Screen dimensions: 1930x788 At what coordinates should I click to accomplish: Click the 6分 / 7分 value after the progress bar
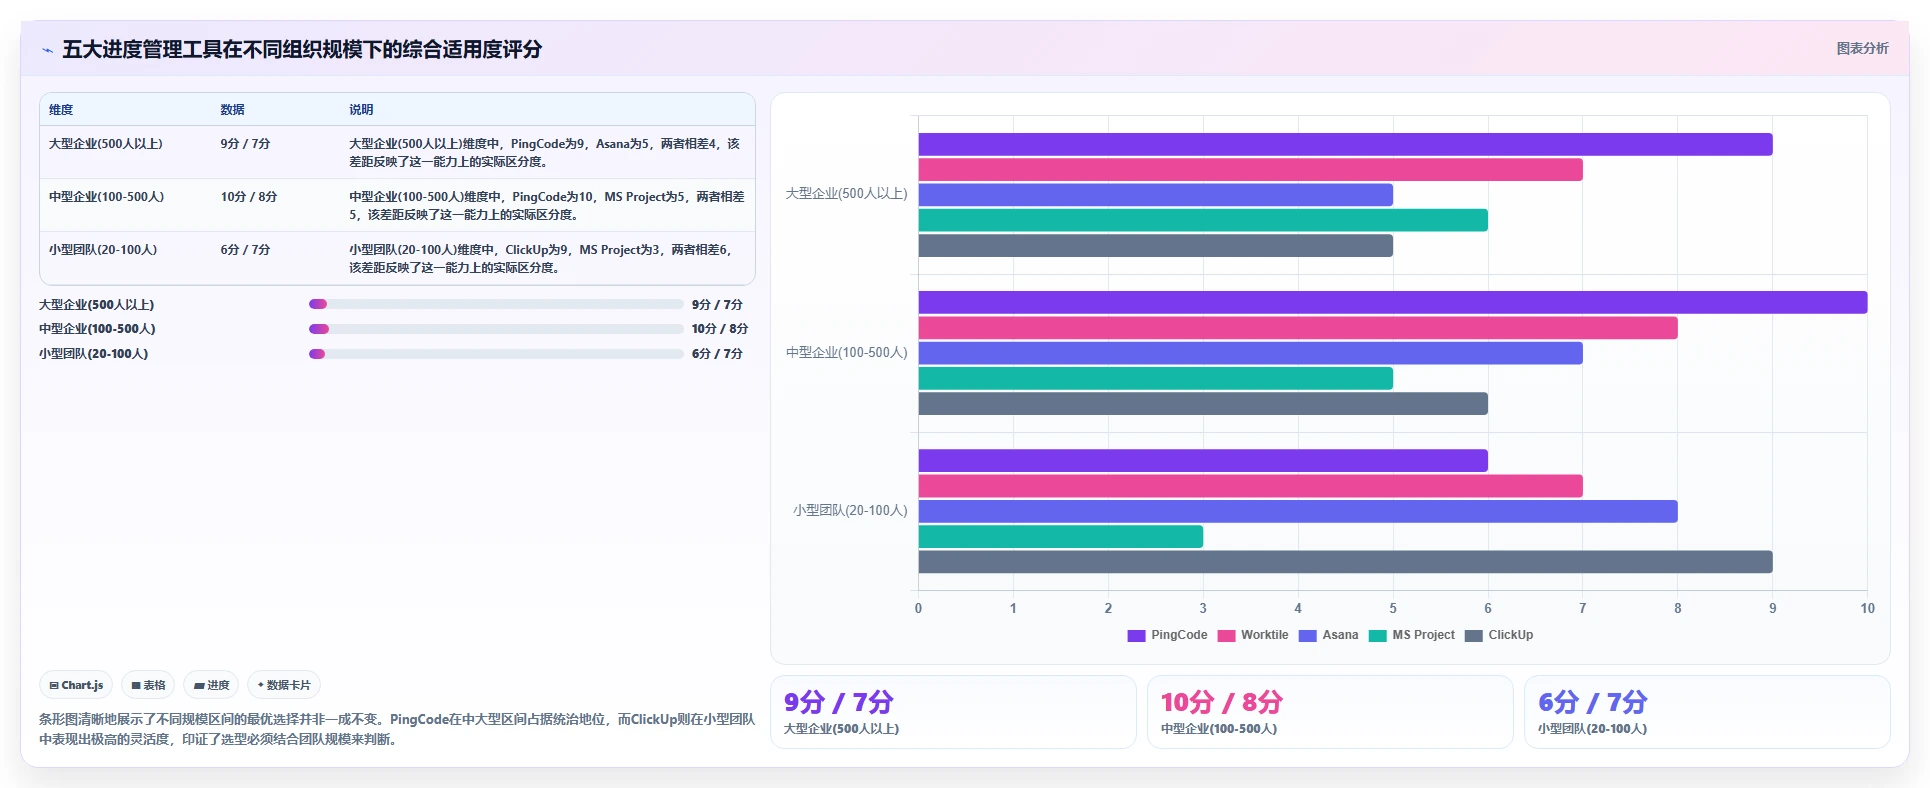pos(717,354)
